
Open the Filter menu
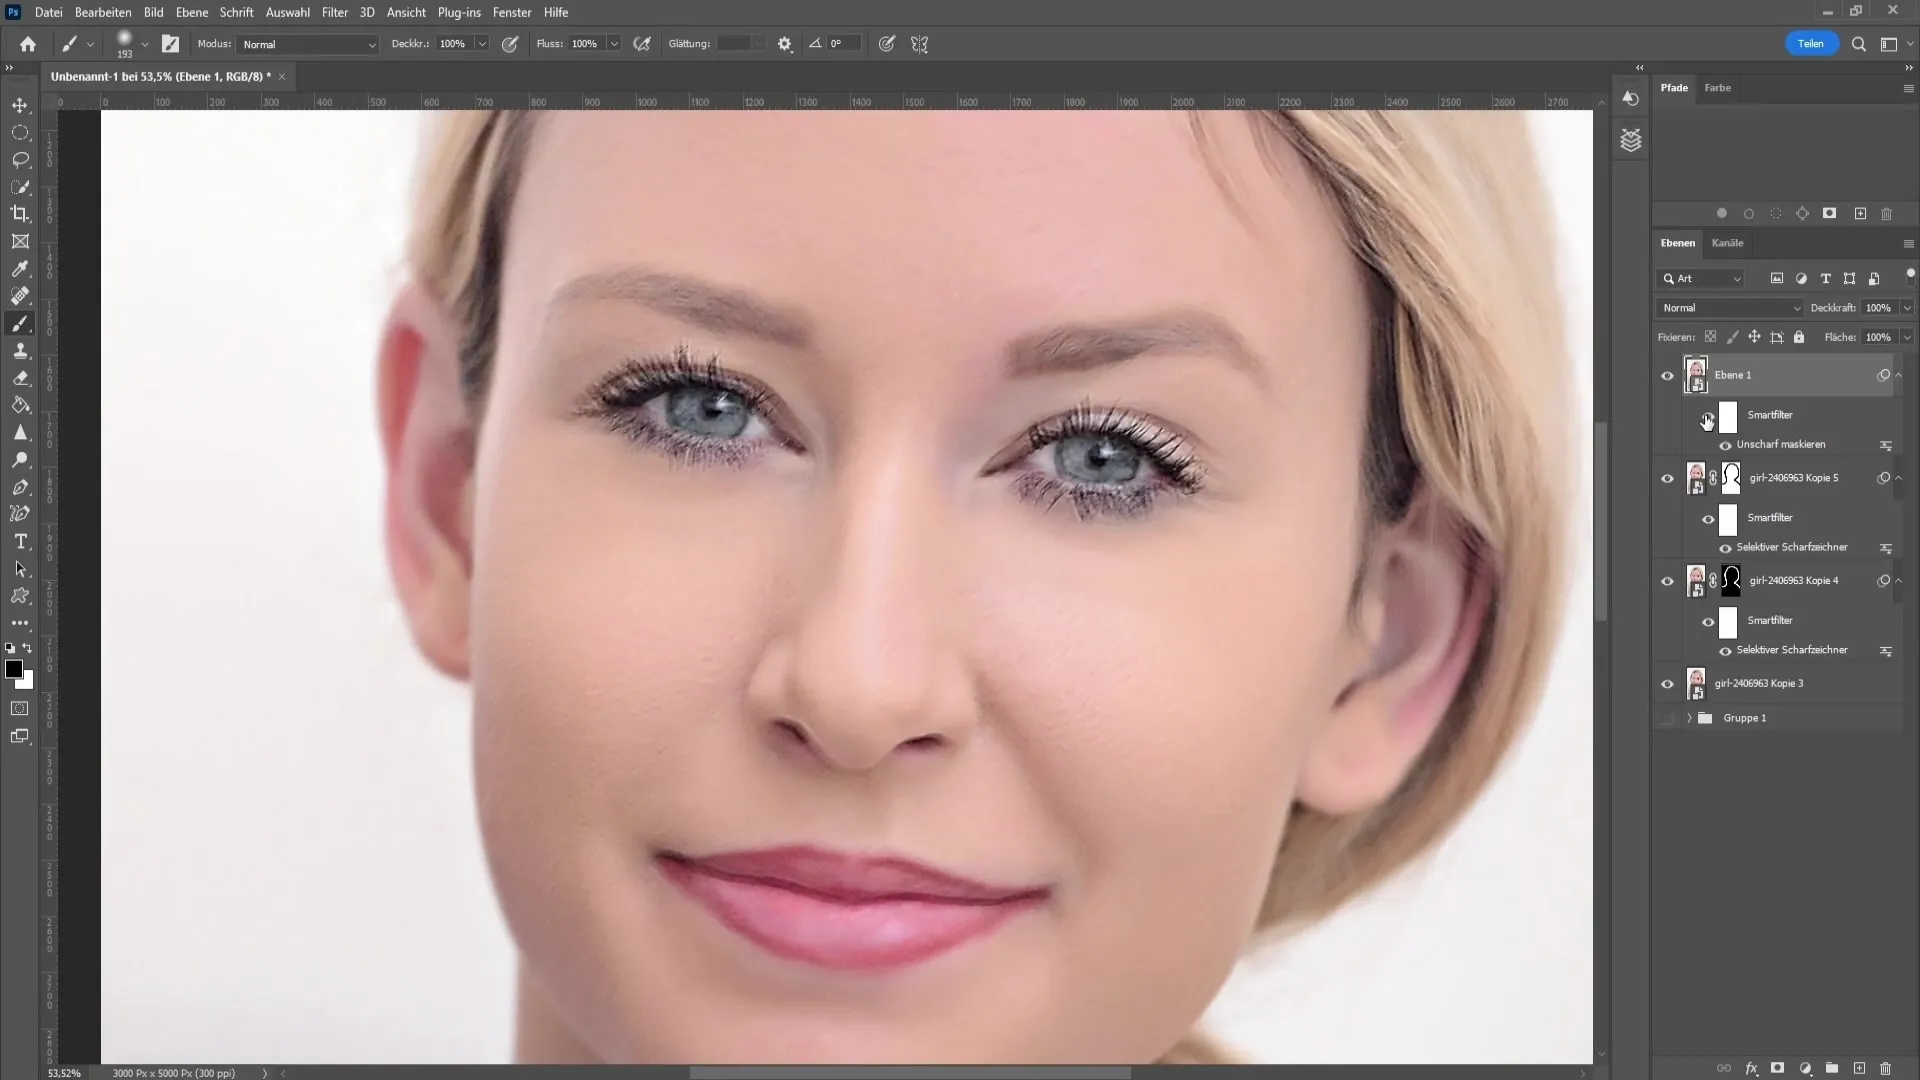[334, 12]
